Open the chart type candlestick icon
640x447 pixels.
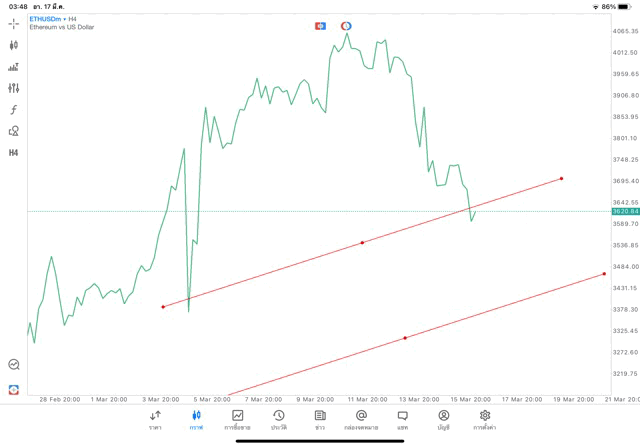click(14, 45)
